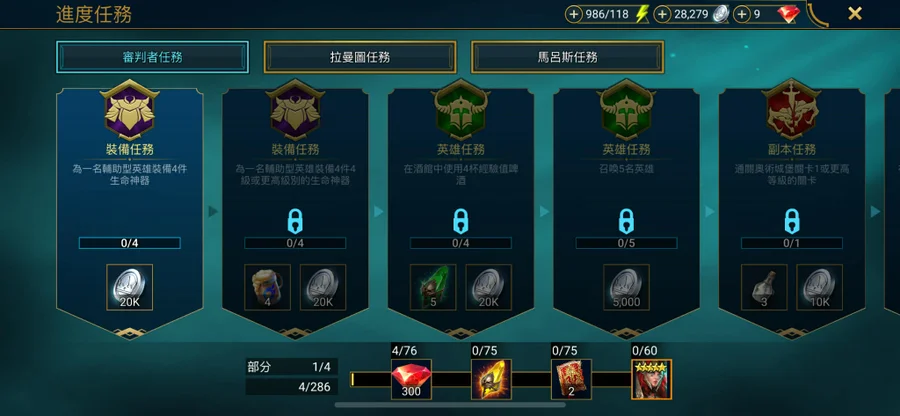
Task: Open the five-star hero reward portrait
Action: 651,379
